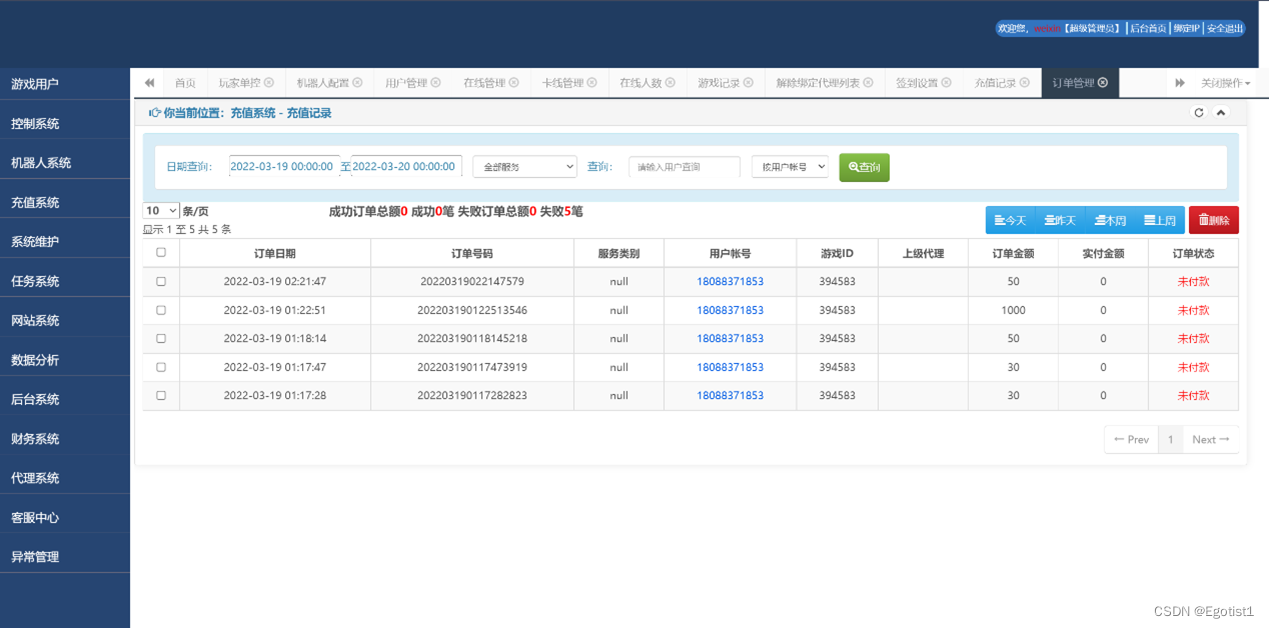
Task: Toggle the select-all checkbox in table header
Action: tap(161, 253)
